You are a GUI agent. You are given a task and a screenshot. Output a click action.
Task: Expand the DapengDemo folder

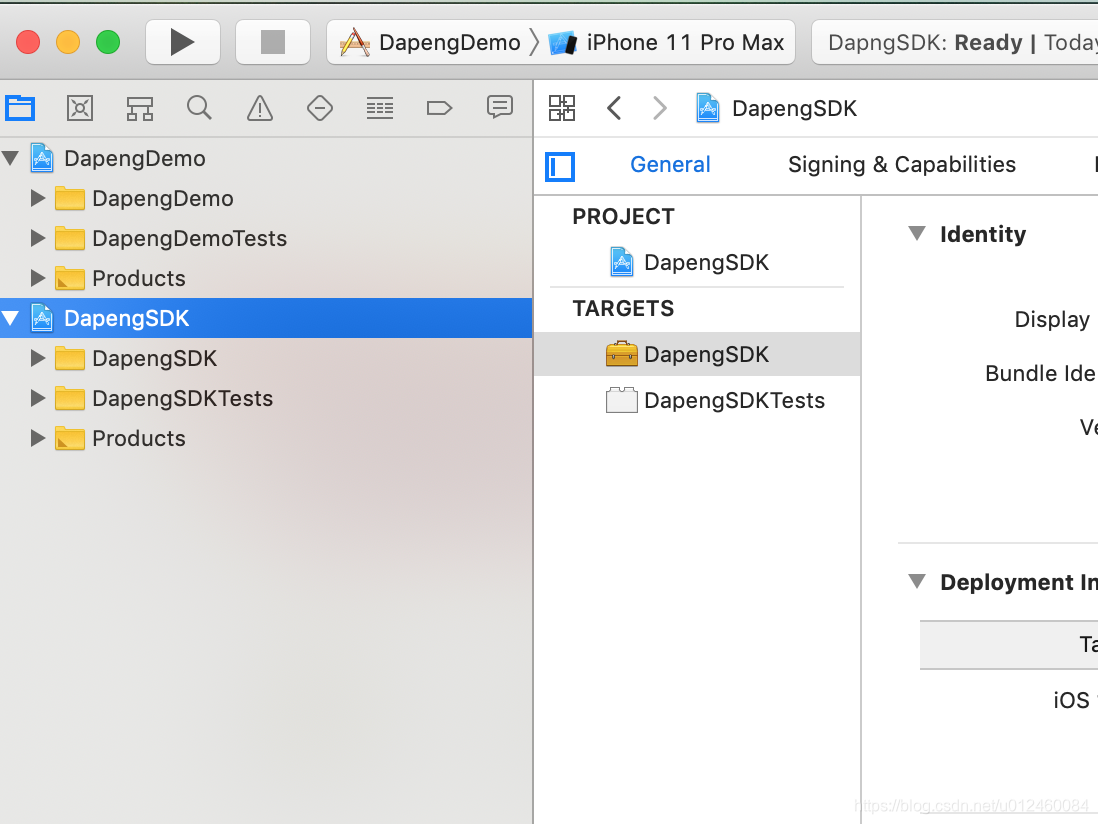(x=38, y=199)
